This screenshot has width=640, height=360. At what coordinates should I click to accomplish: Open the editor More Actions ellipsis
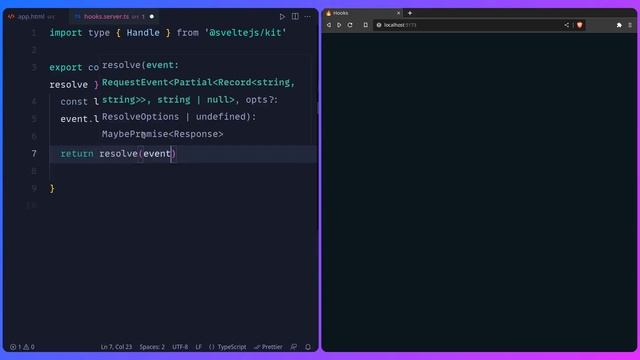point(307,17)
